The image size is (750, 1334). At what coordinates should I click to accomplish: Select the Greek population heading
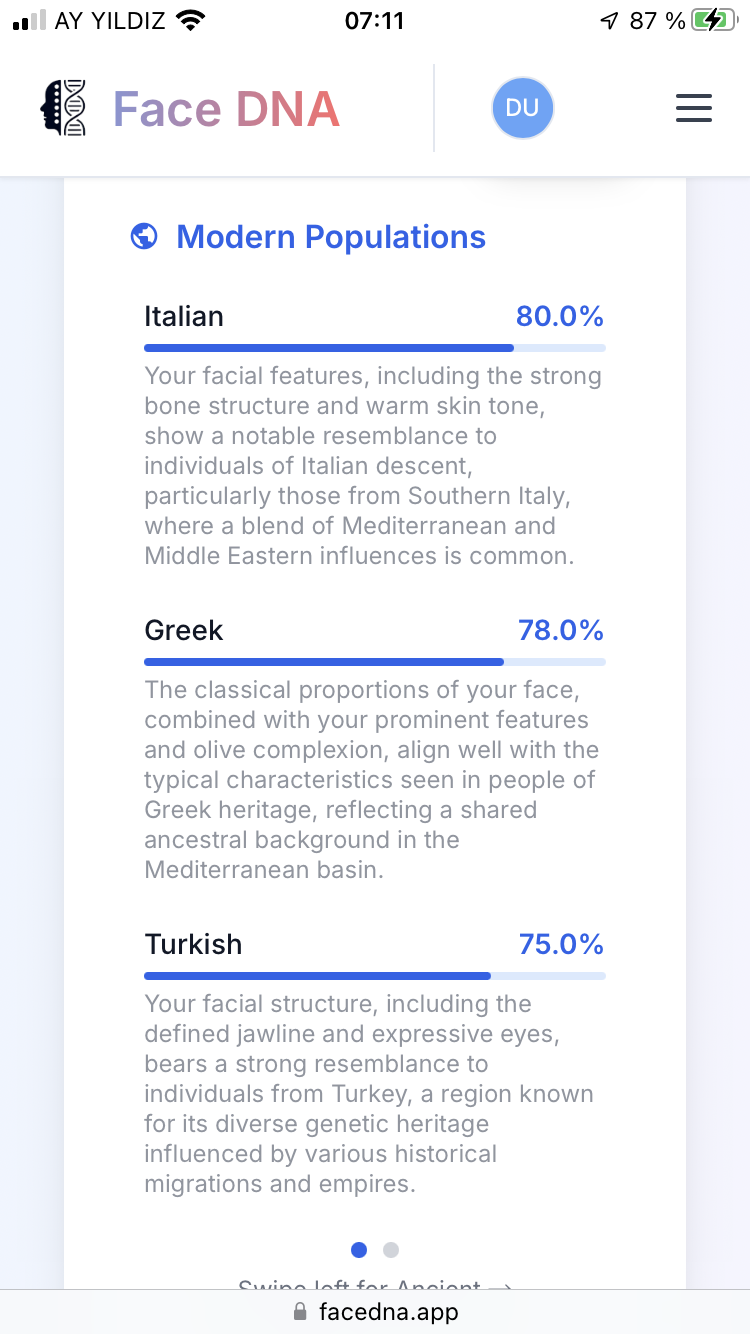click(184, 630)
